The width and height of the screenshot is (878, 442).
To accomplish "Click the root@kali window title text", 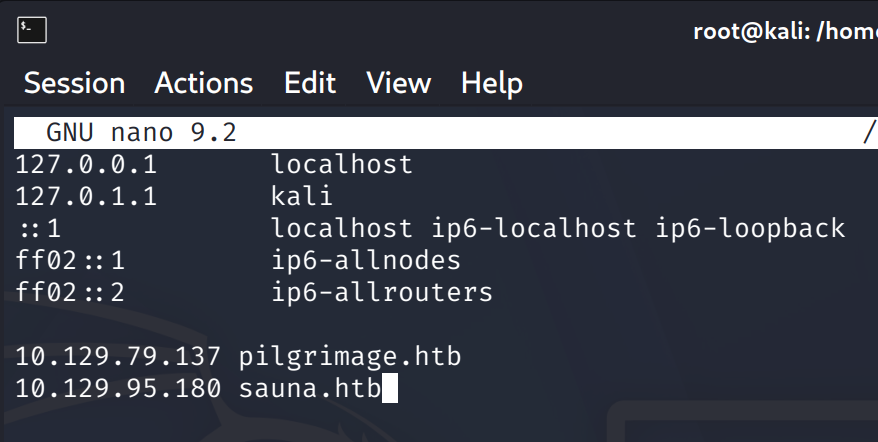I will [x=785, y=31].
